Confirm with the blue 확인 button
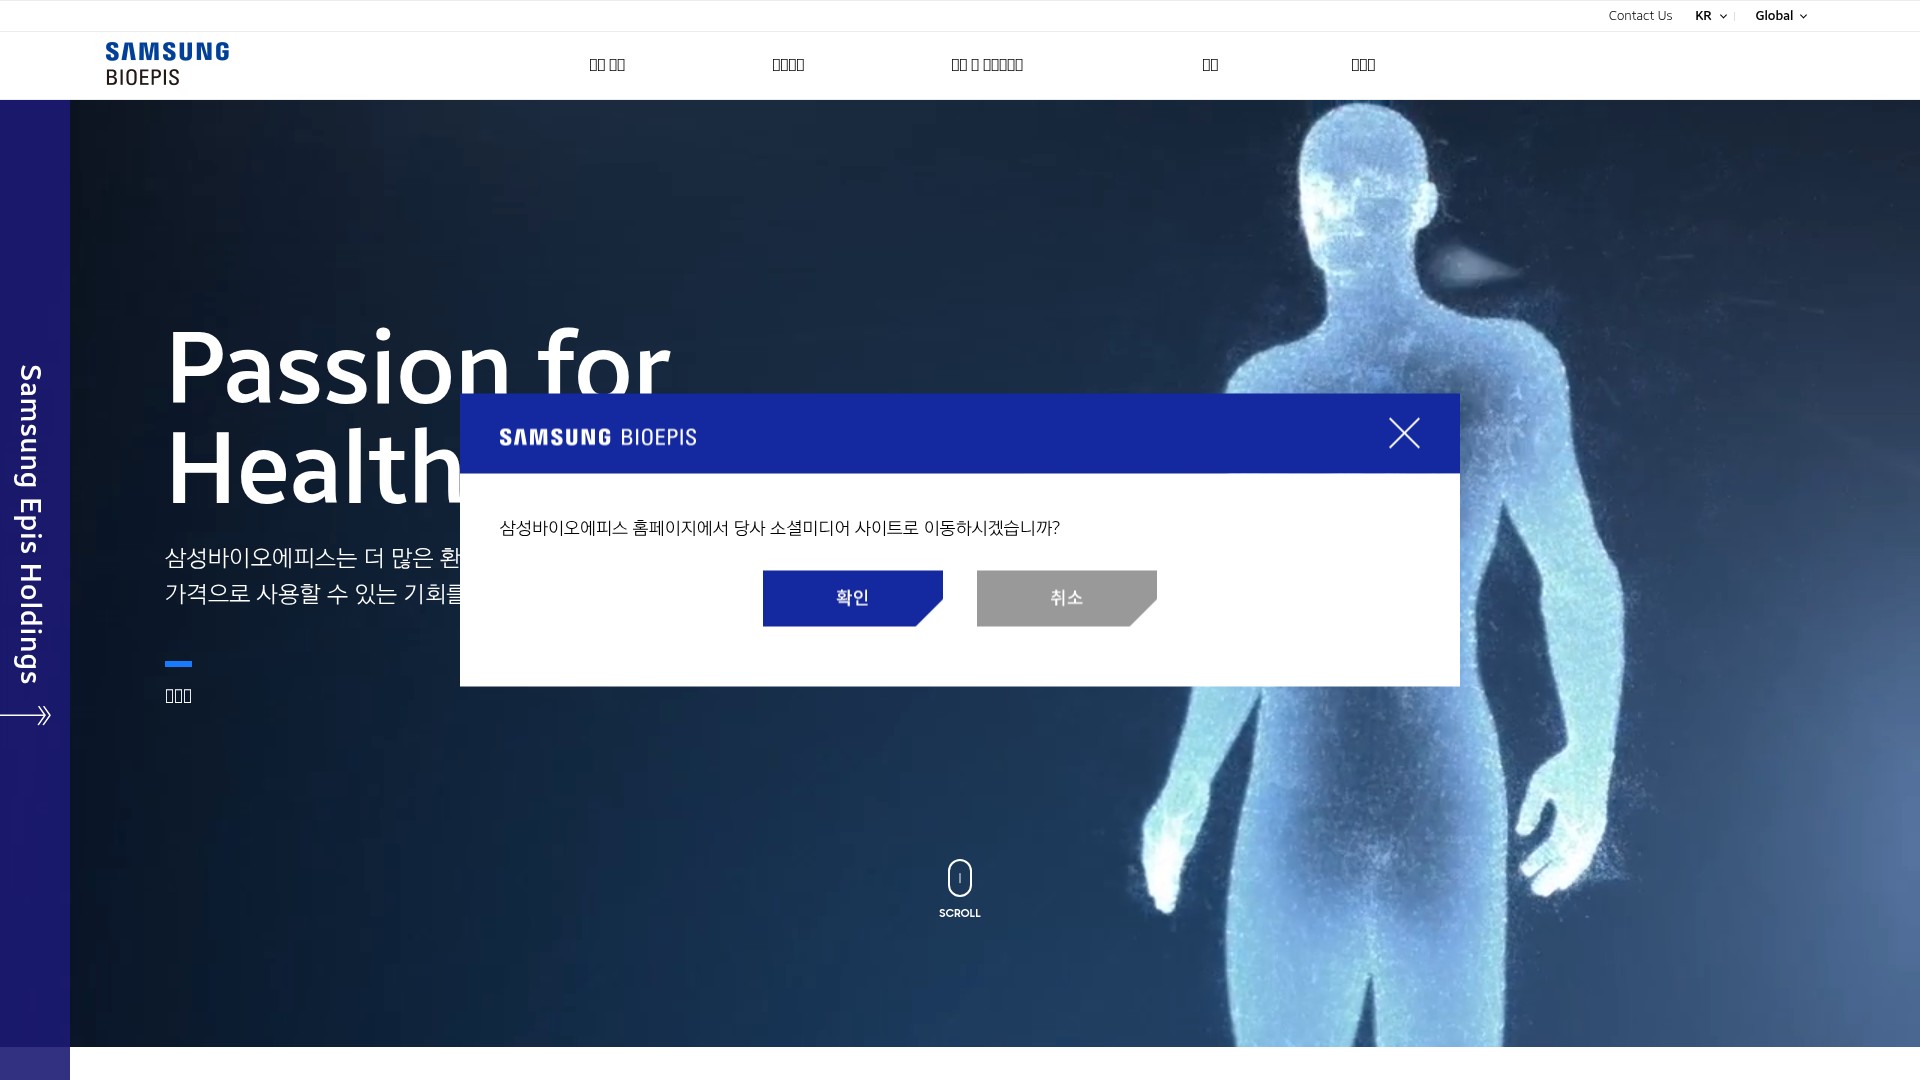This screenshot has width=1920, height=1080. [852, 598]
